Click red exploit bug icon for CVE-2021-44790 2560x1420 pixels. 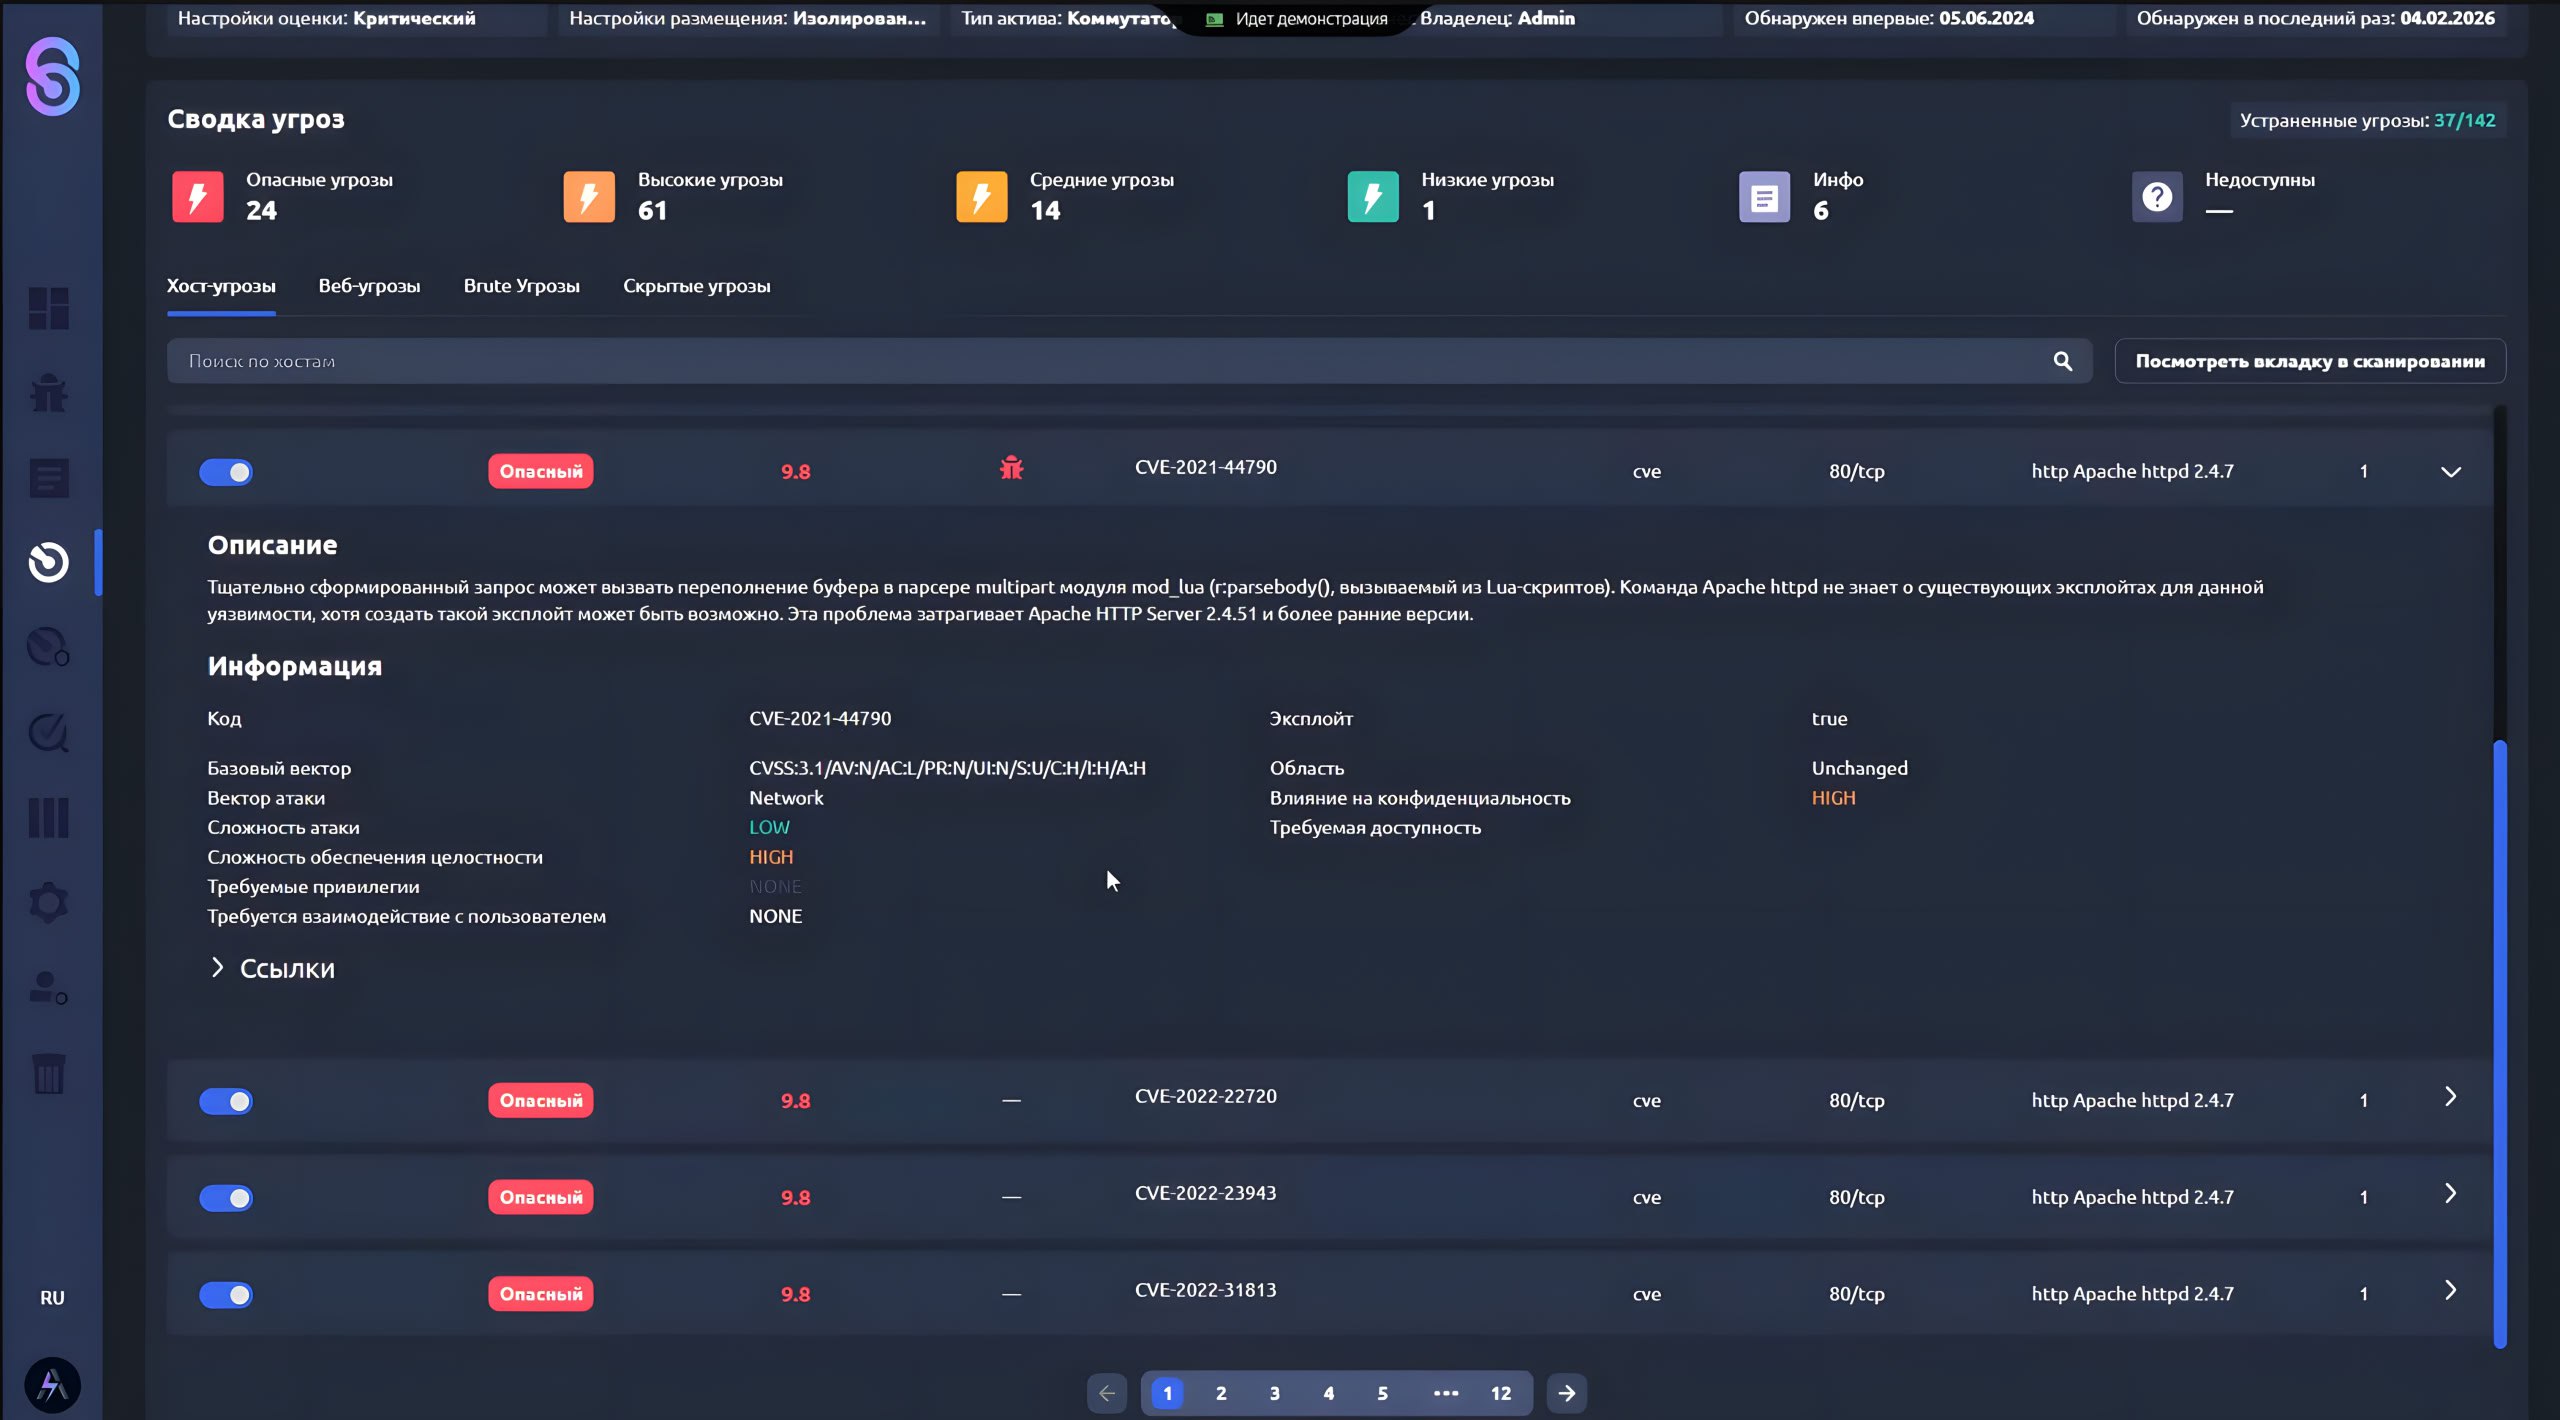pos(1011,468)
